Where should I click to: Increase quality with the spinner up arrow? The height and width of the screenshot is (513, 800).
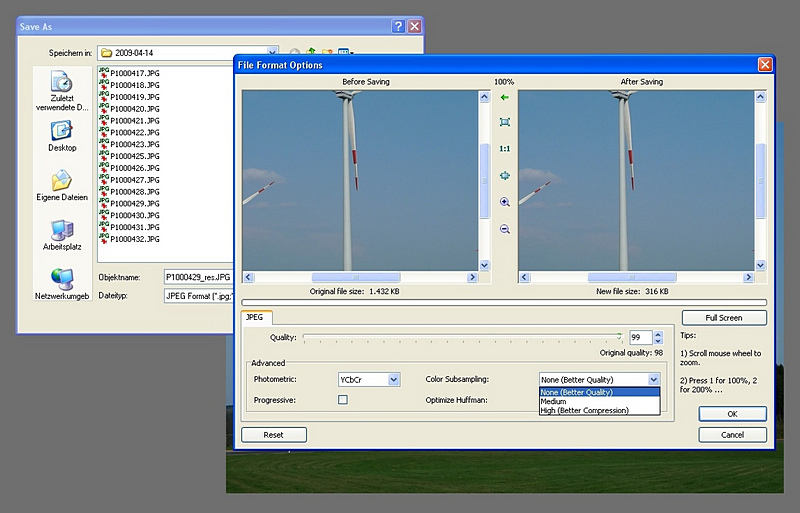(658, 334)
